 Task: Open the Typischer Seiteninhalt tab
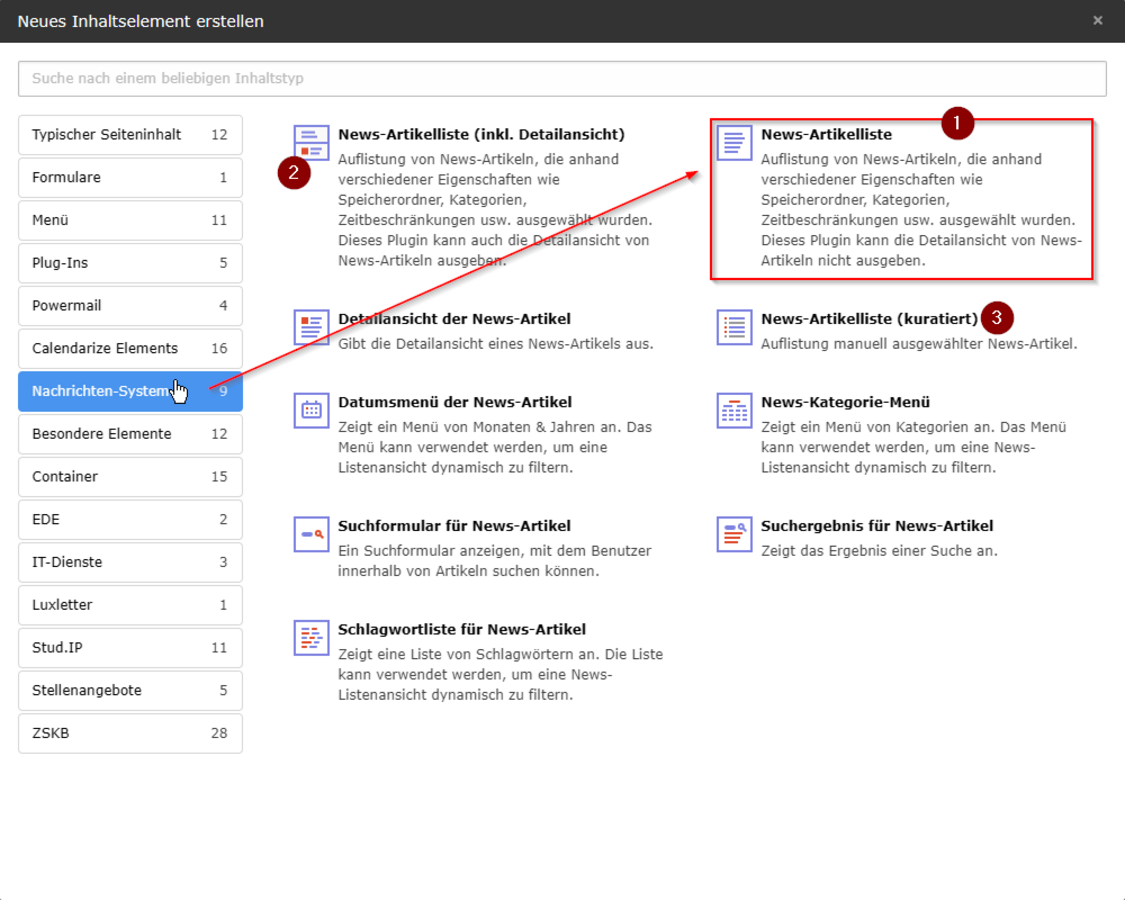coord(130,135)
